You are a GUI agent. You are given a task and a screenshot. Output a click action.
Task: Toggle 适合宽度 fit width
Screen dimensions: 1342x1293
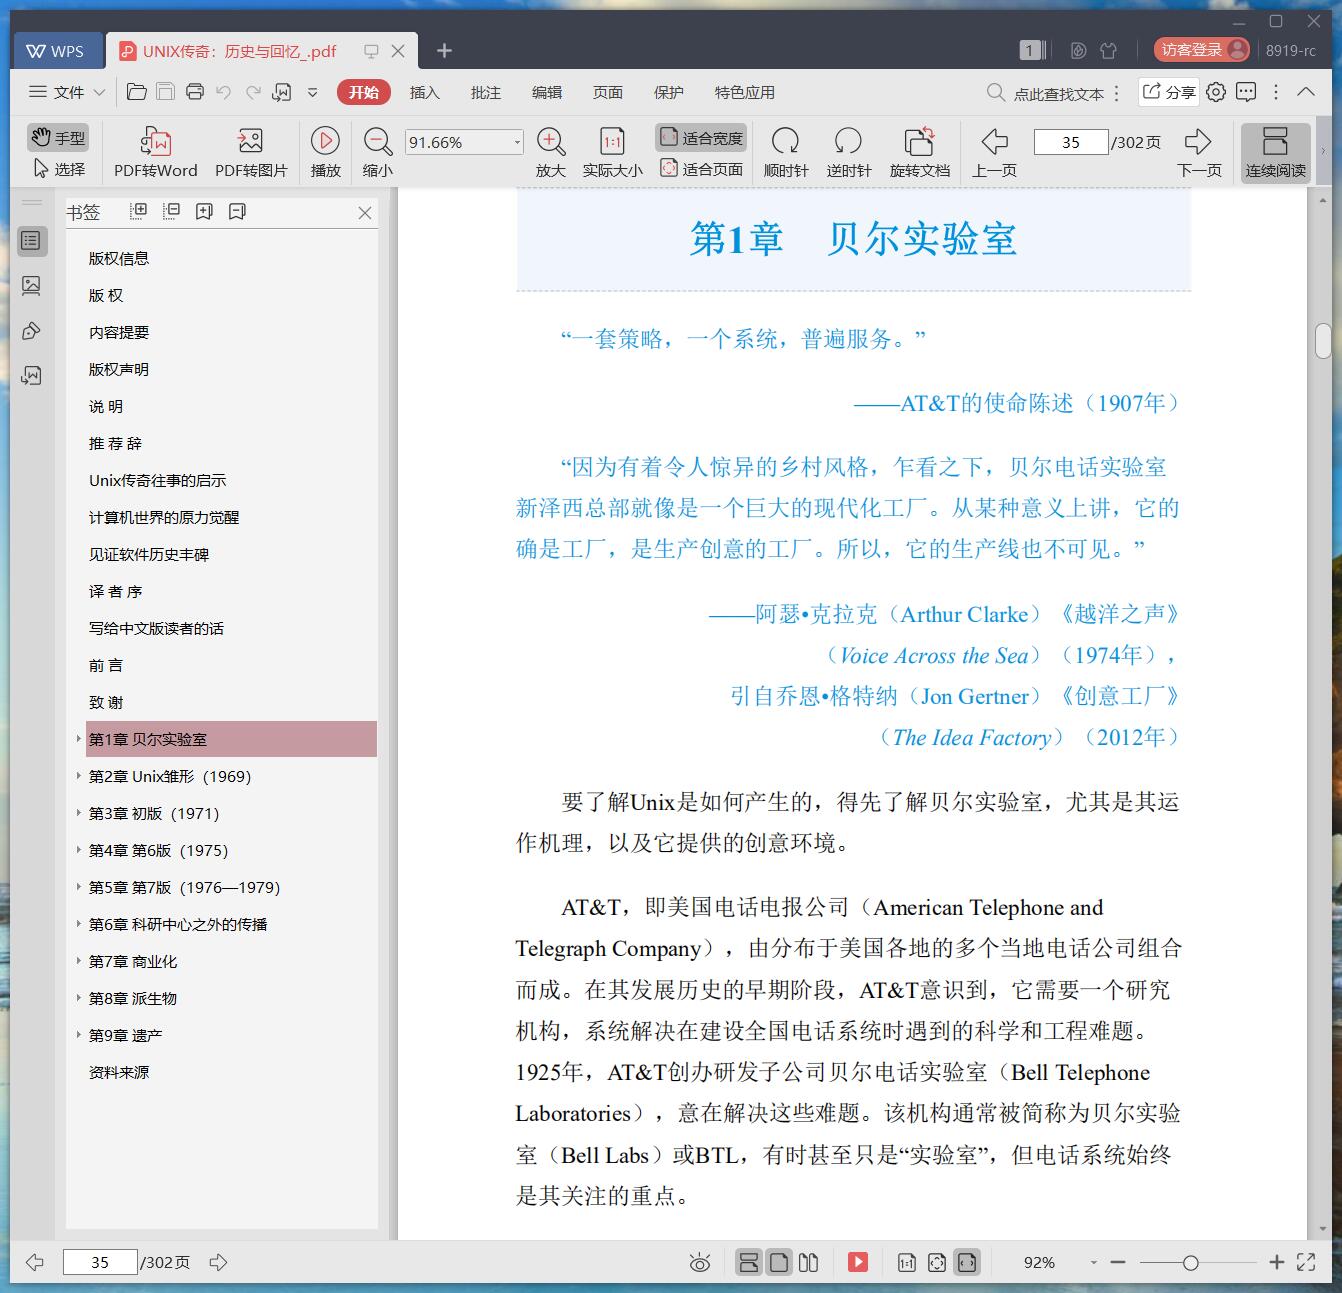coord(701,138)
